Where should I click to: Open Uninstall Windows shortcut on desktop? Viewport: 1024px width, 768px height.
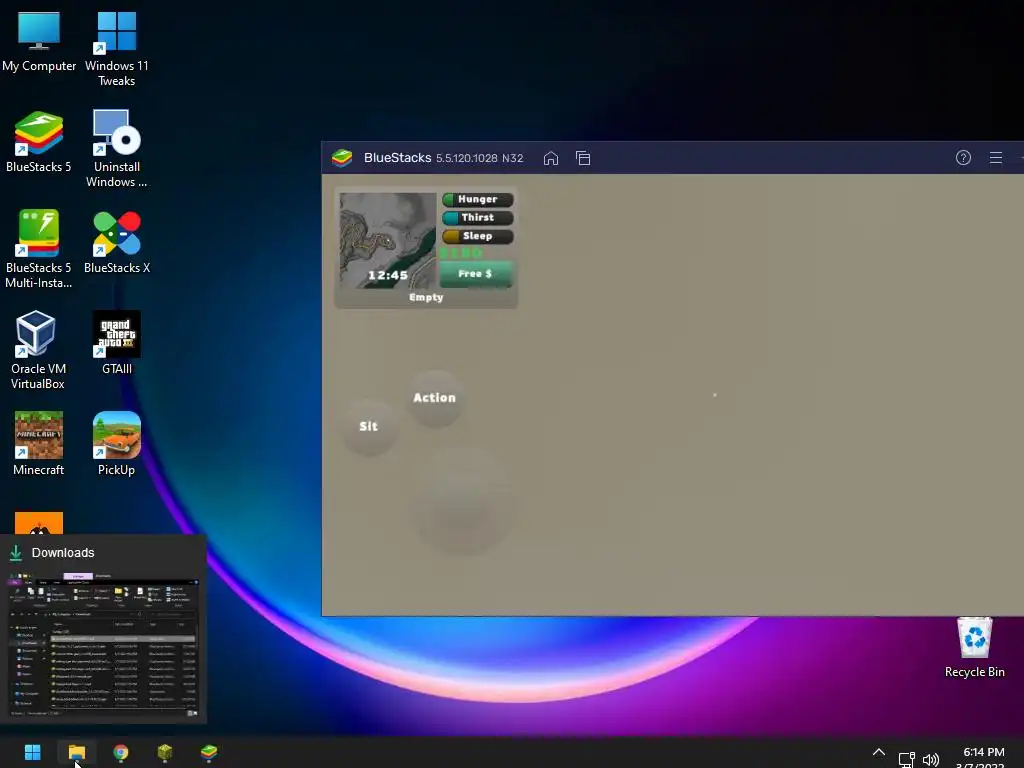[x=116, y=148]
